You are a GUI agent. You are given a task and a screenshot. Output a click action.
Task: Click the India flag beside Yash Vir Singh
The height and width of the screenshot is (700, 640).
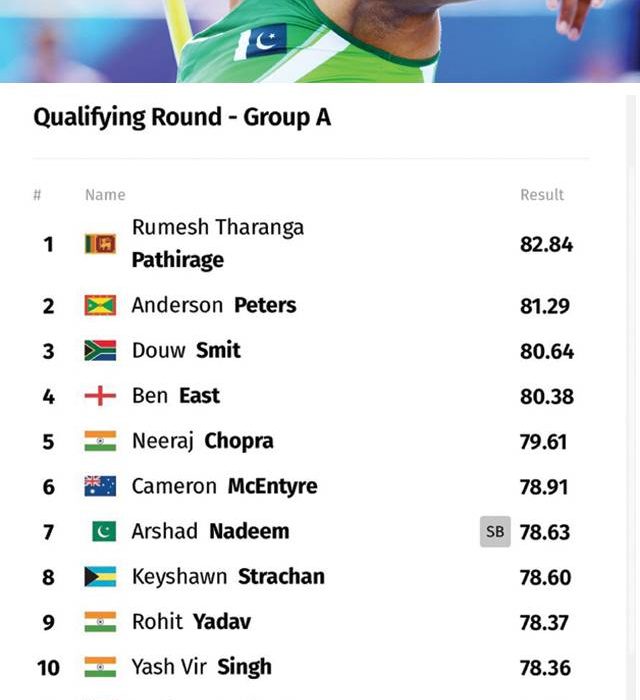click(x=100, y=667)
